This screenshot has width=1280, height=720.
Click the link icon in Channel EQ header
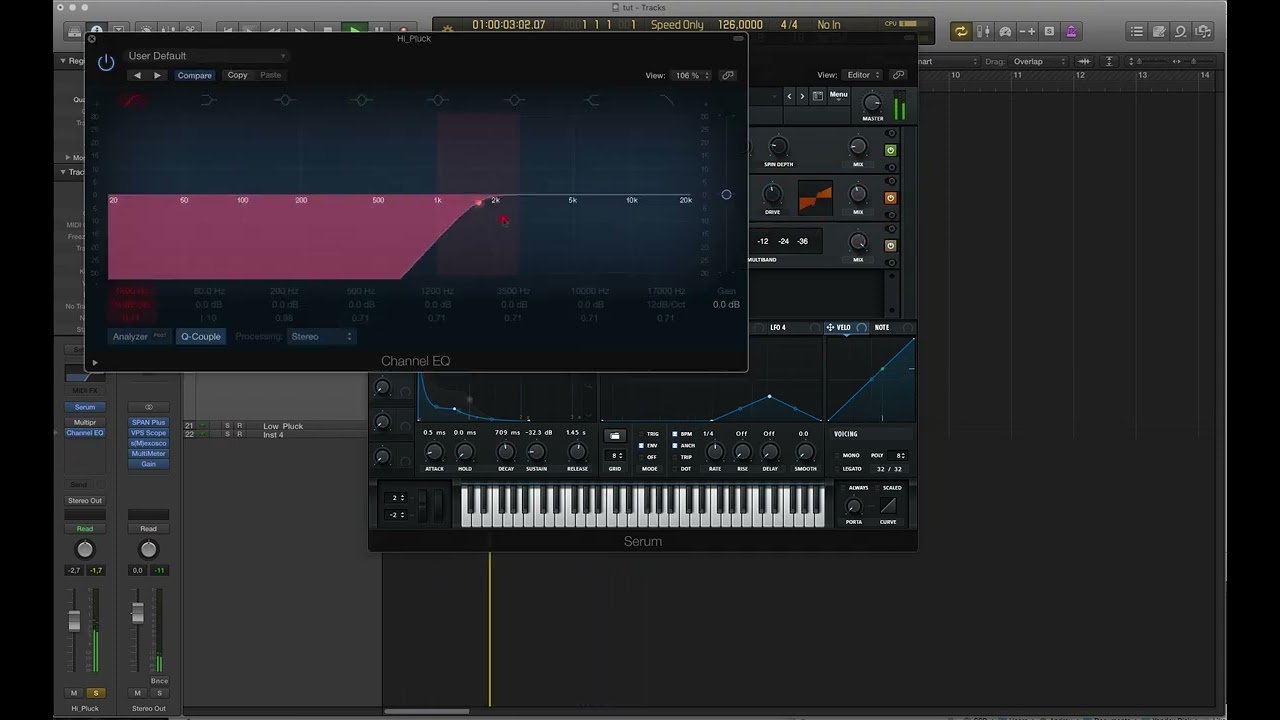(x=728, y=75)
